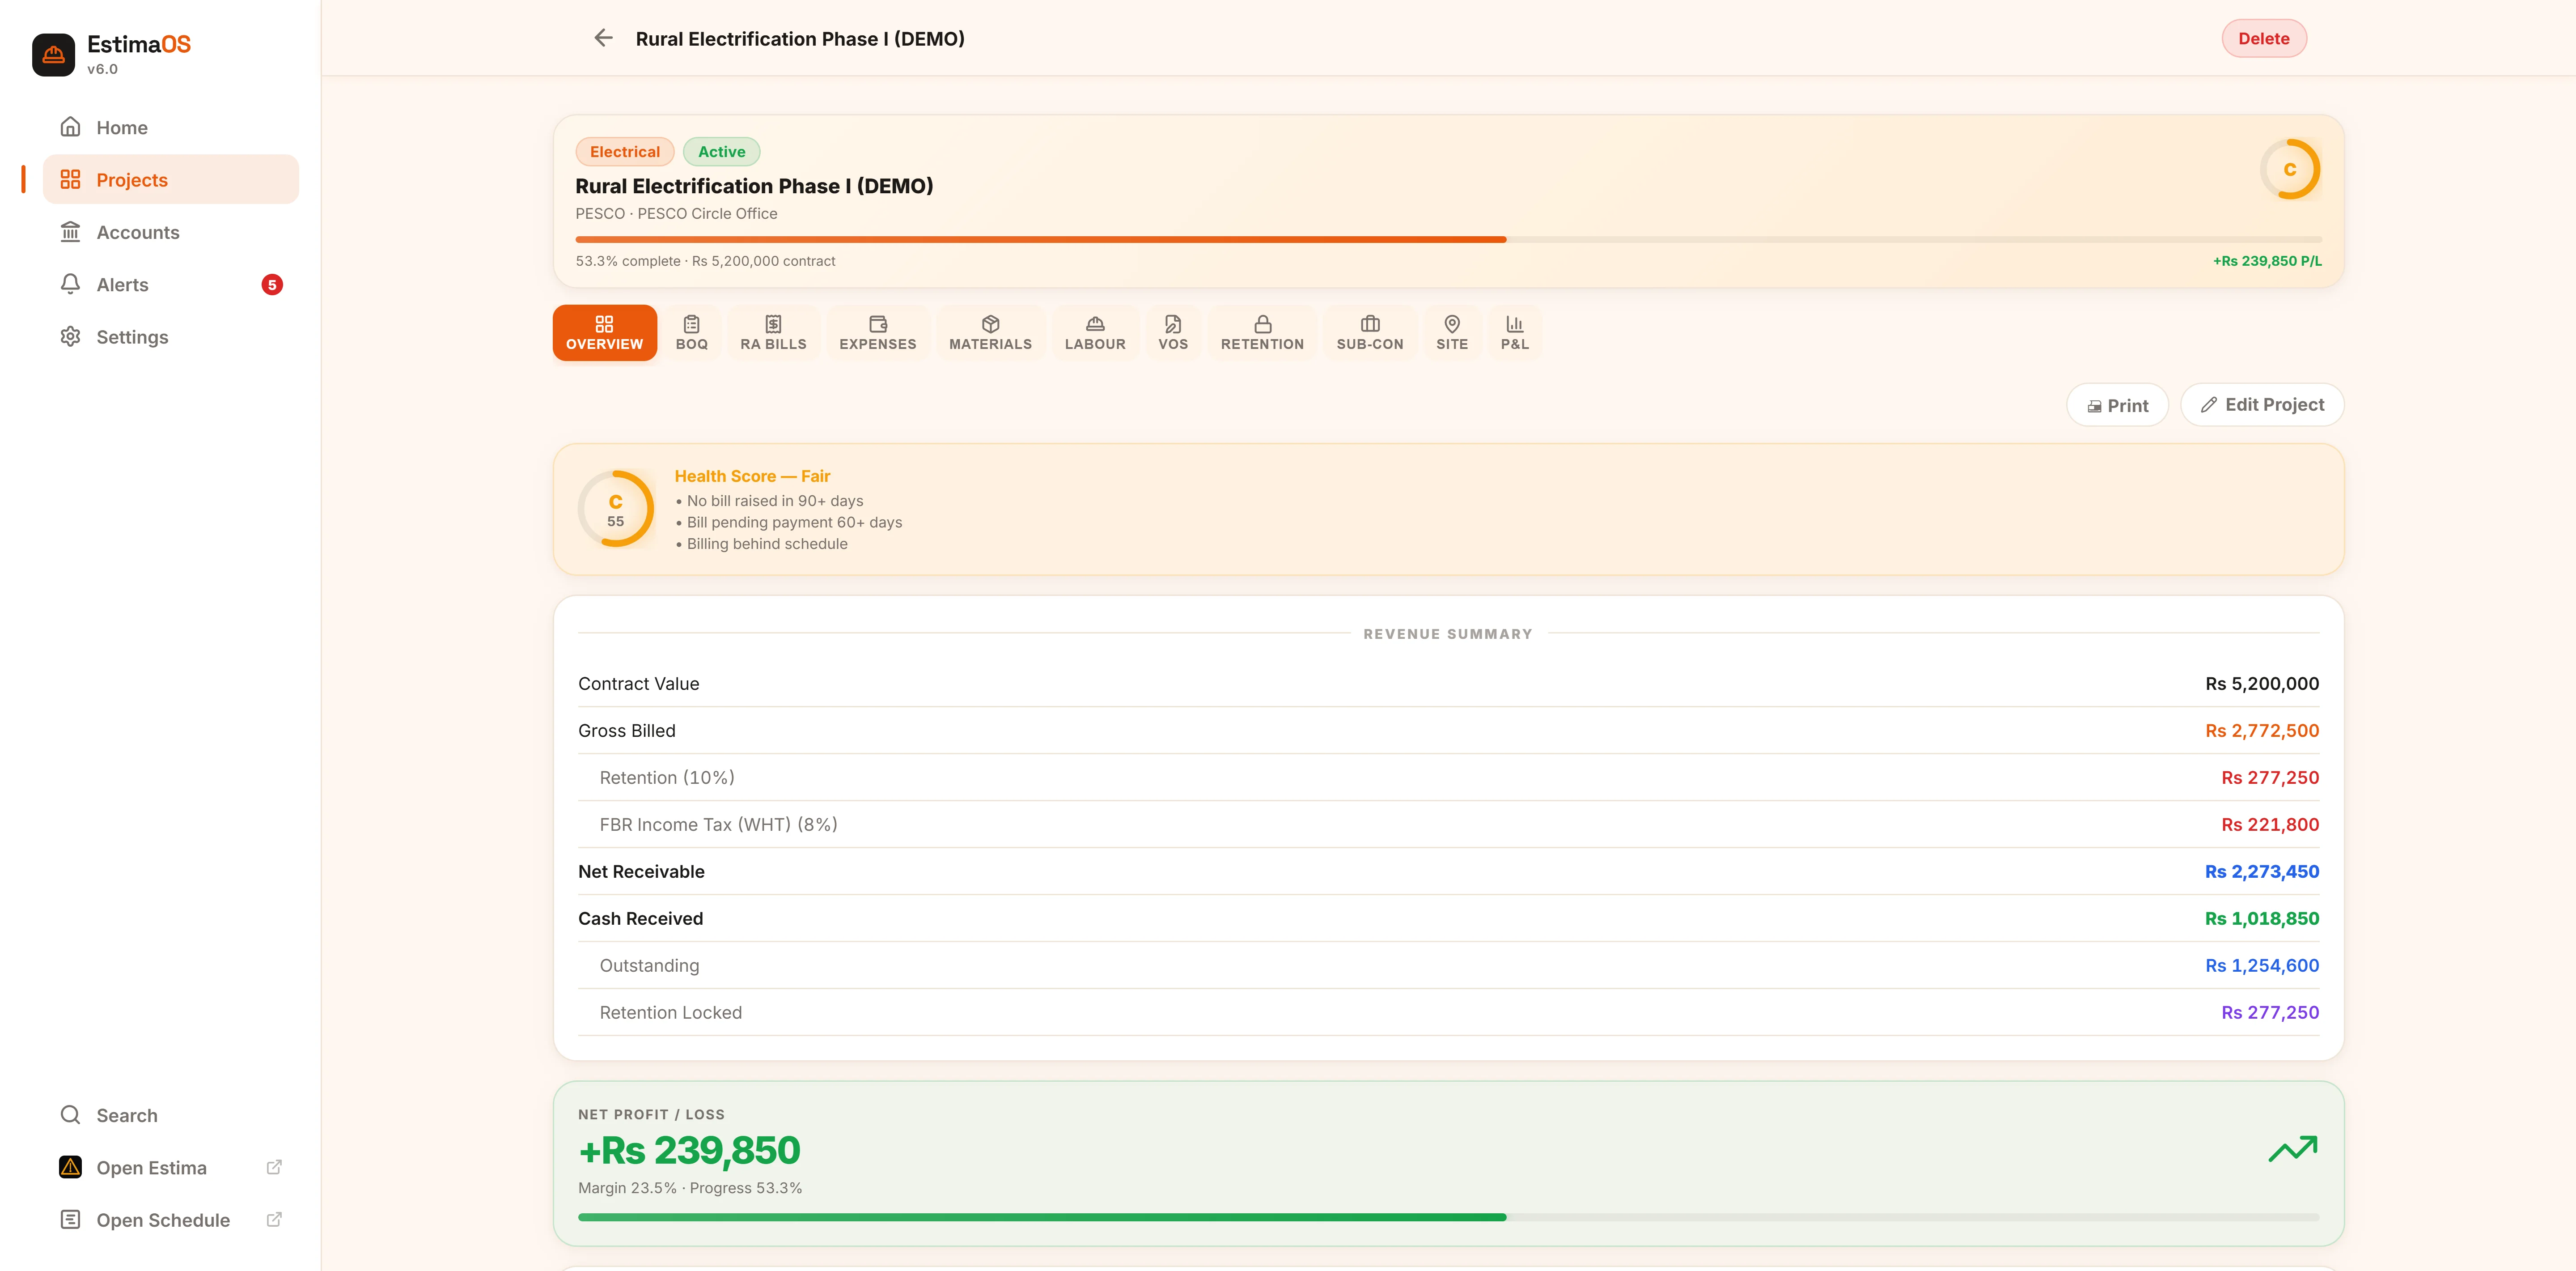Click the Edit Project button
This screenshot has width=2576, height=1271.
2262,405
